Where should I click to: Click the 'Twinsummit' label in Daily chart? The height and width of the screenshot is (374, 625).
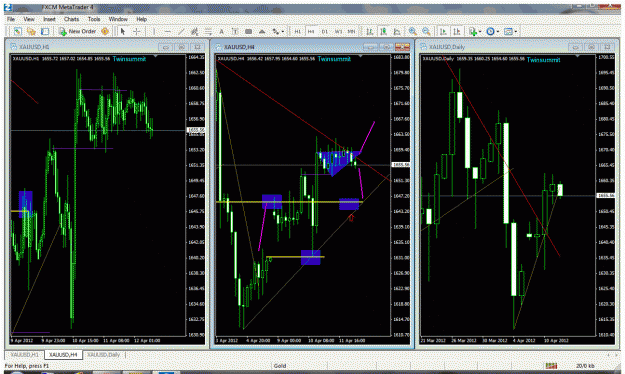[x=544, y=60]
